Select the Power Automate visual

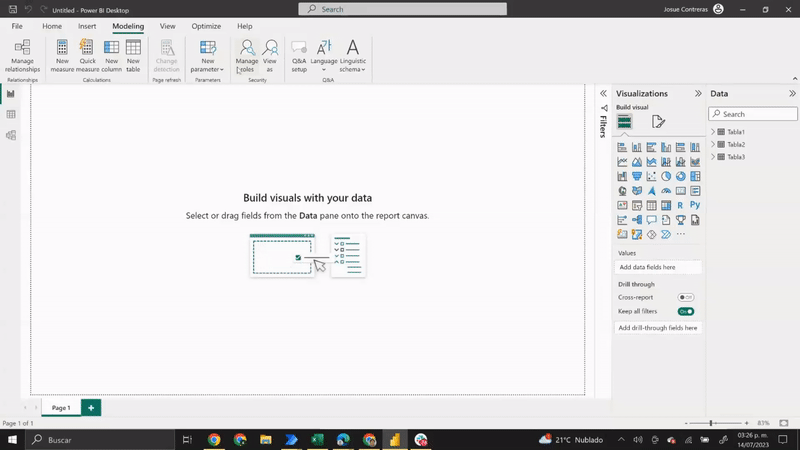click(x=666, y=234)
